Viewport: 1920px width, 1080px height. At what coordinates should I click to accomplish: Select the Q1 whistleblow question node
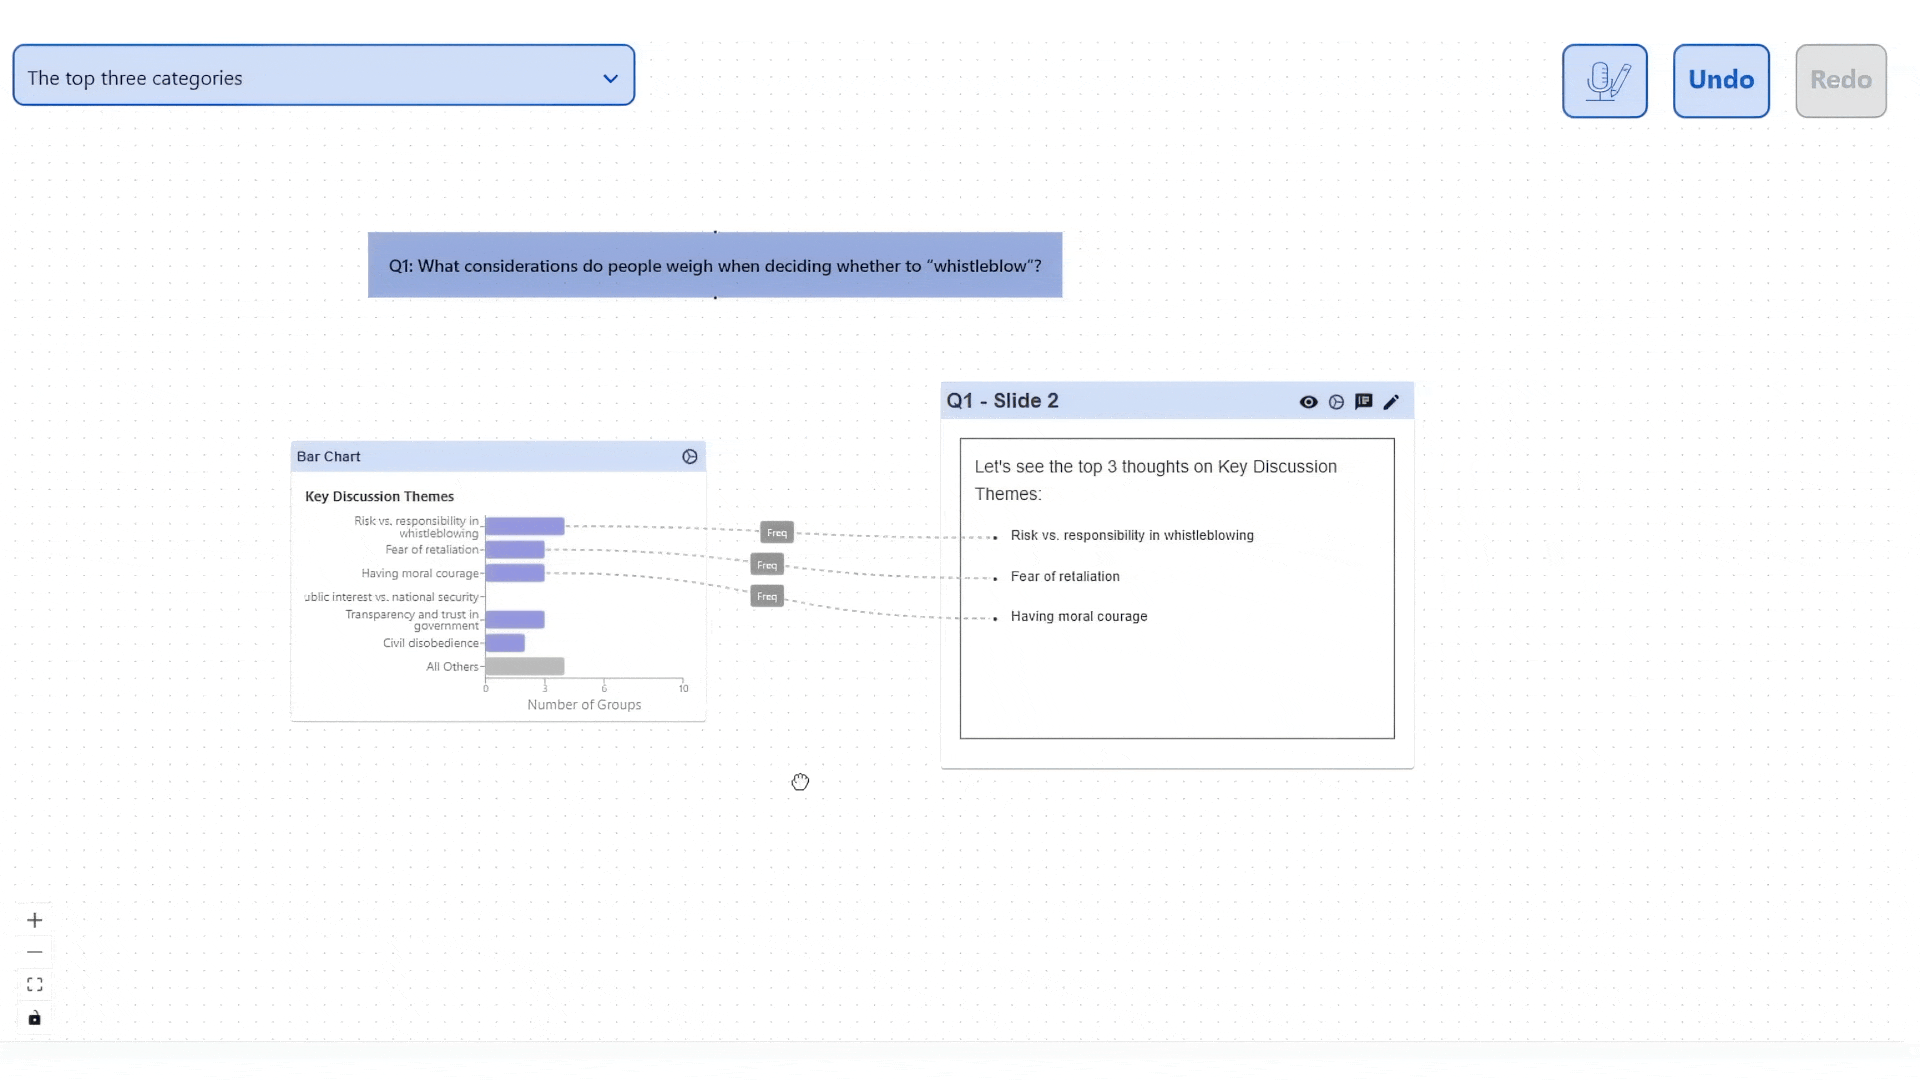[x=715, y=266]
